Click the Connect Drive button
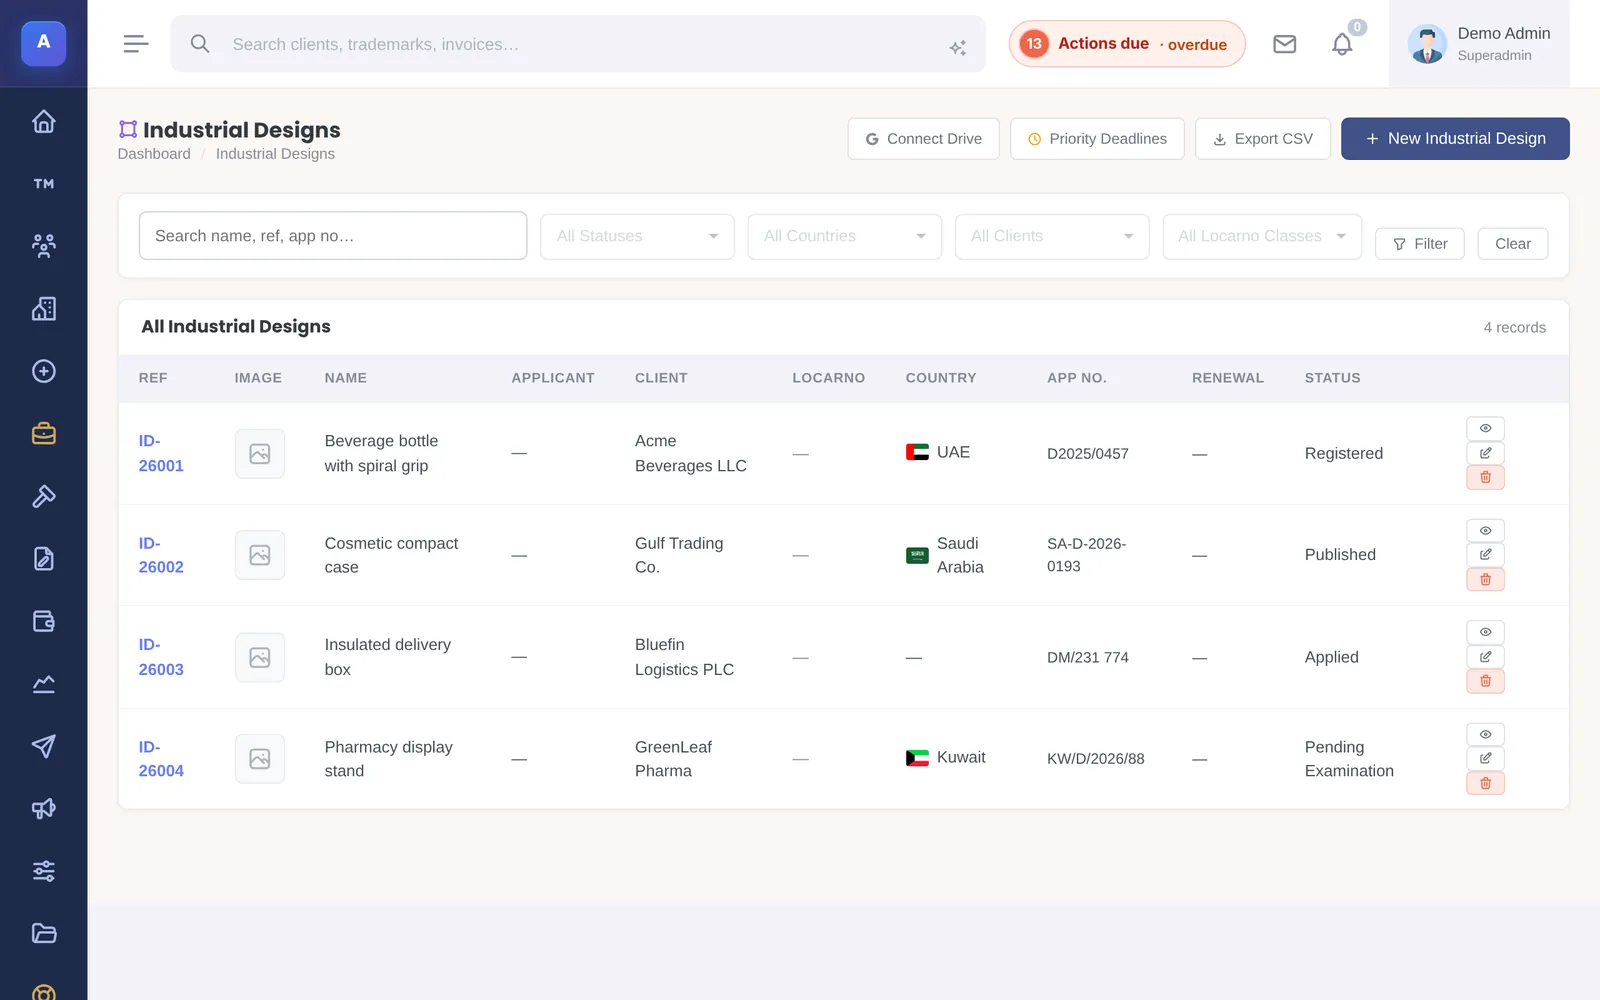1600x1000 pixels. tap(923, 139)
